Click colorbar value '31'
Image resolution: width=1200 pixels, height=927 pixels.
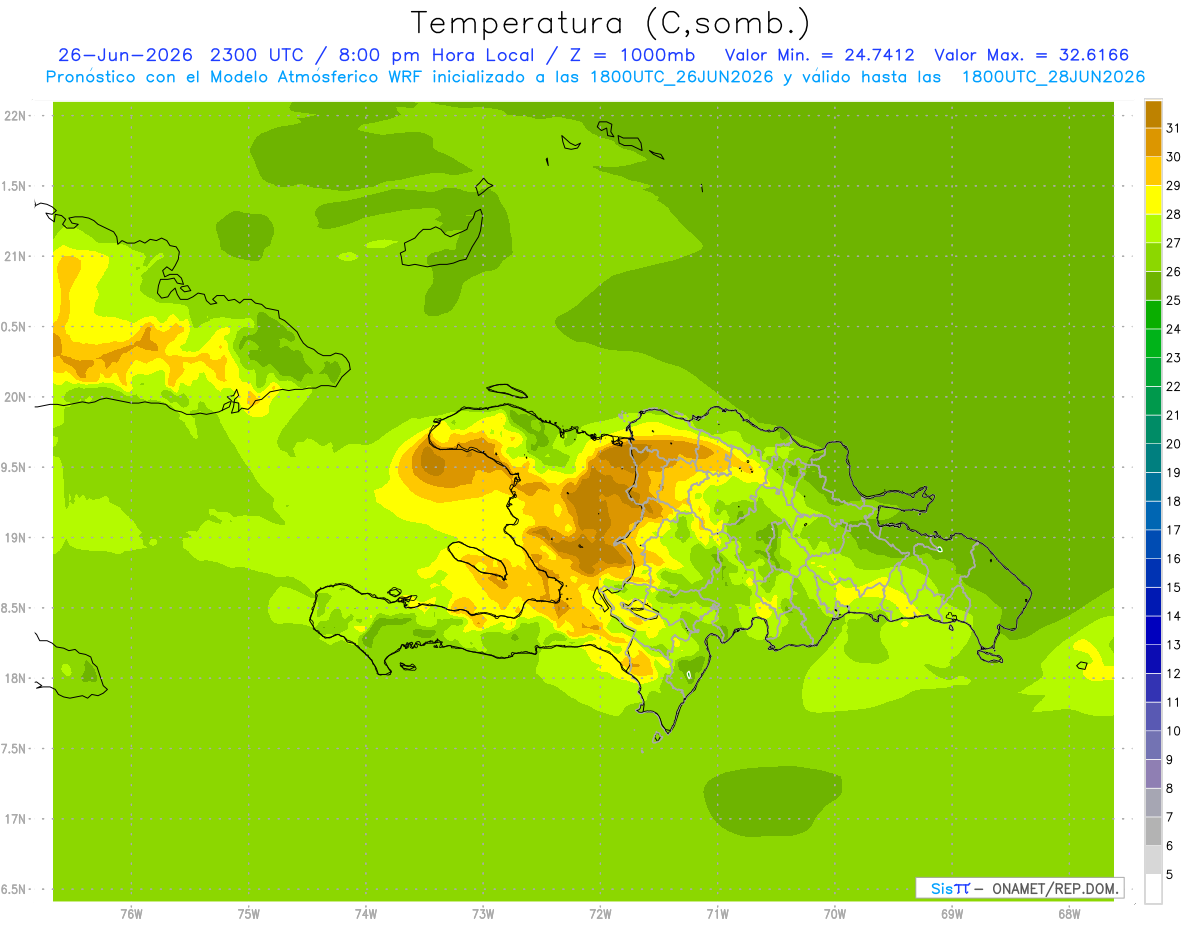click(1174, 128)
